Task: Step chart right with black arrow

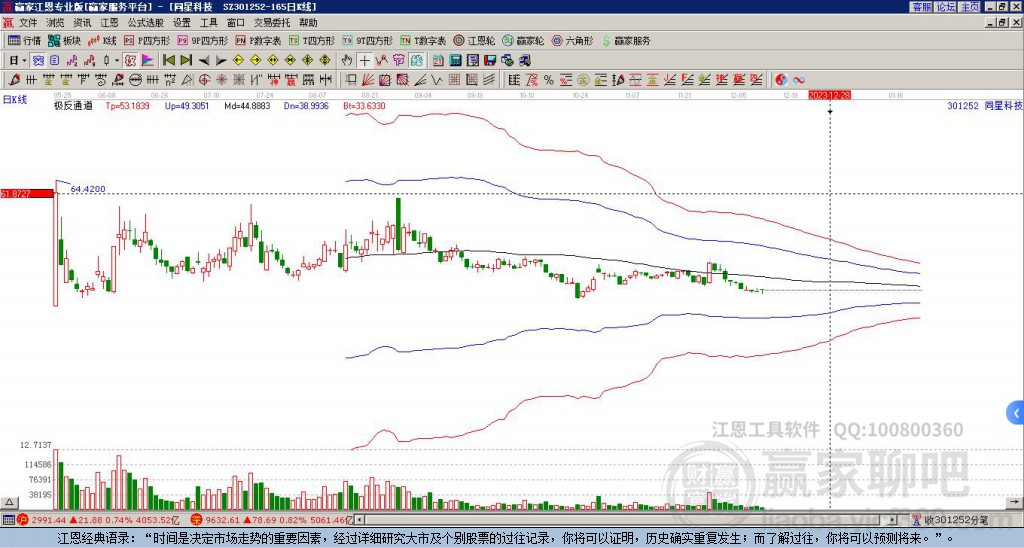Action: point(221,60)
